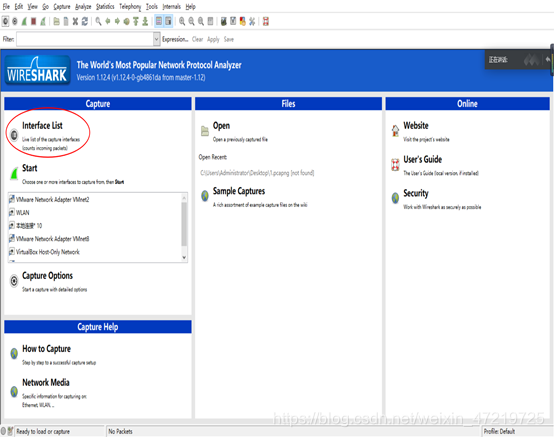This screenshot has height=437, width=554.
Task: Open preferences tools icon
Action: (x=252, y=22)
